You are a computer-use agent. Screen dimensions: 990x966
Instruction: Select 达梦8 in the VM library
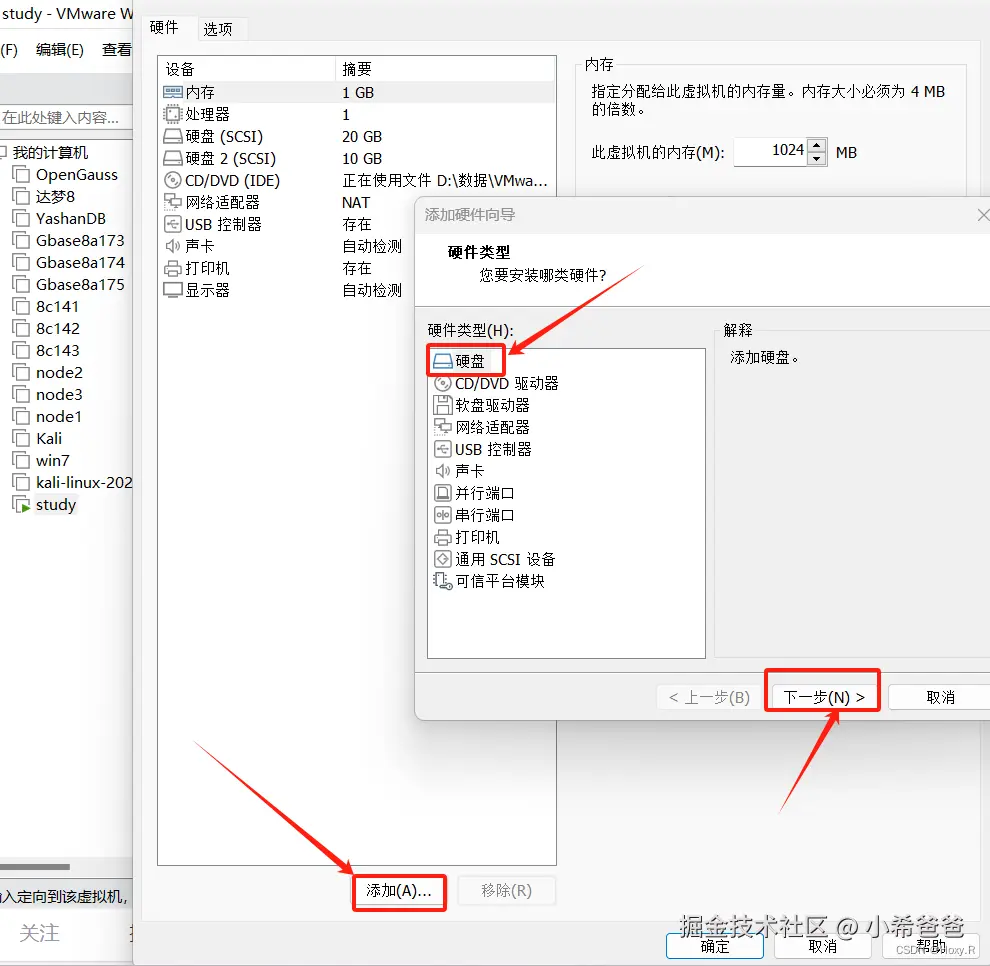[55, 197]
